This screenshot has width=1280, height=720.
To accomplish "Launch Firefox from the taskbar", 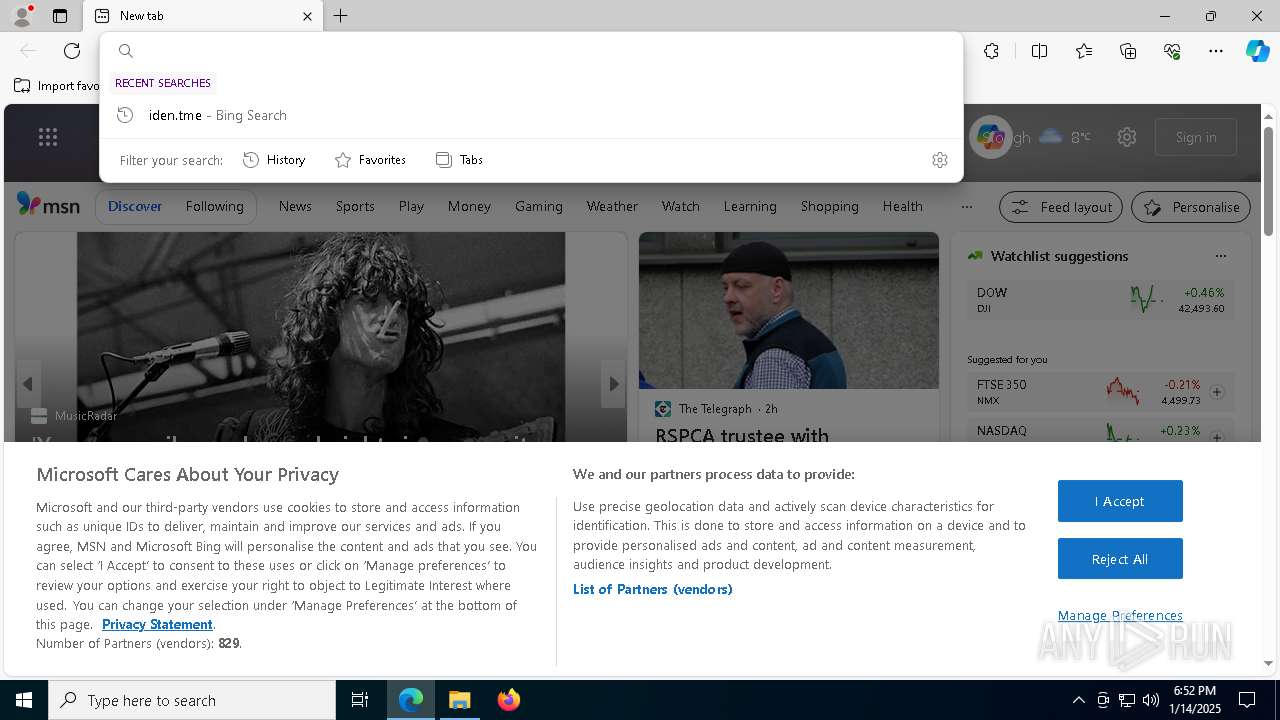I will (x=508, y=700).
